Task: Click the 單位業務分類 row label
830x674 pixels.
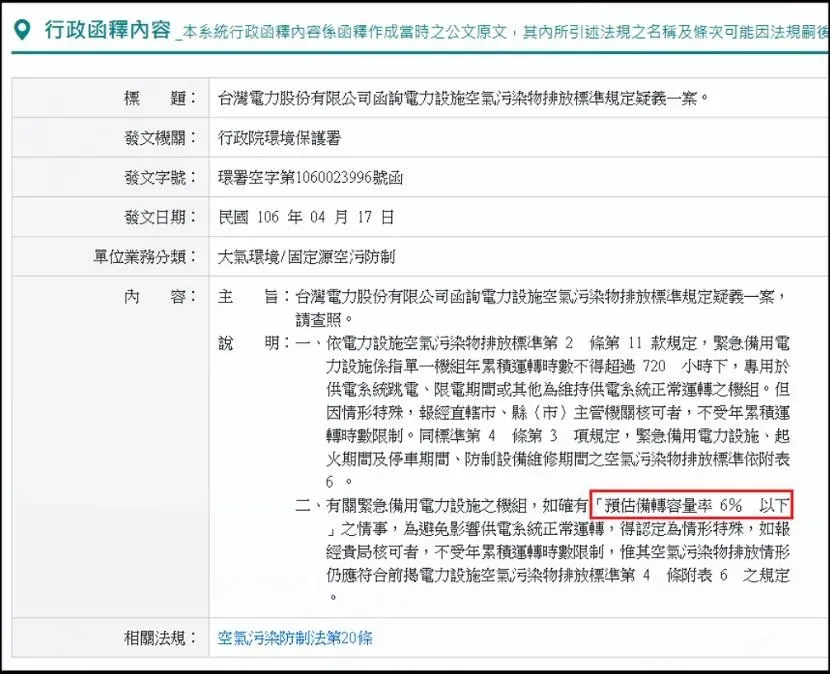Action: (x=145, y=257)
